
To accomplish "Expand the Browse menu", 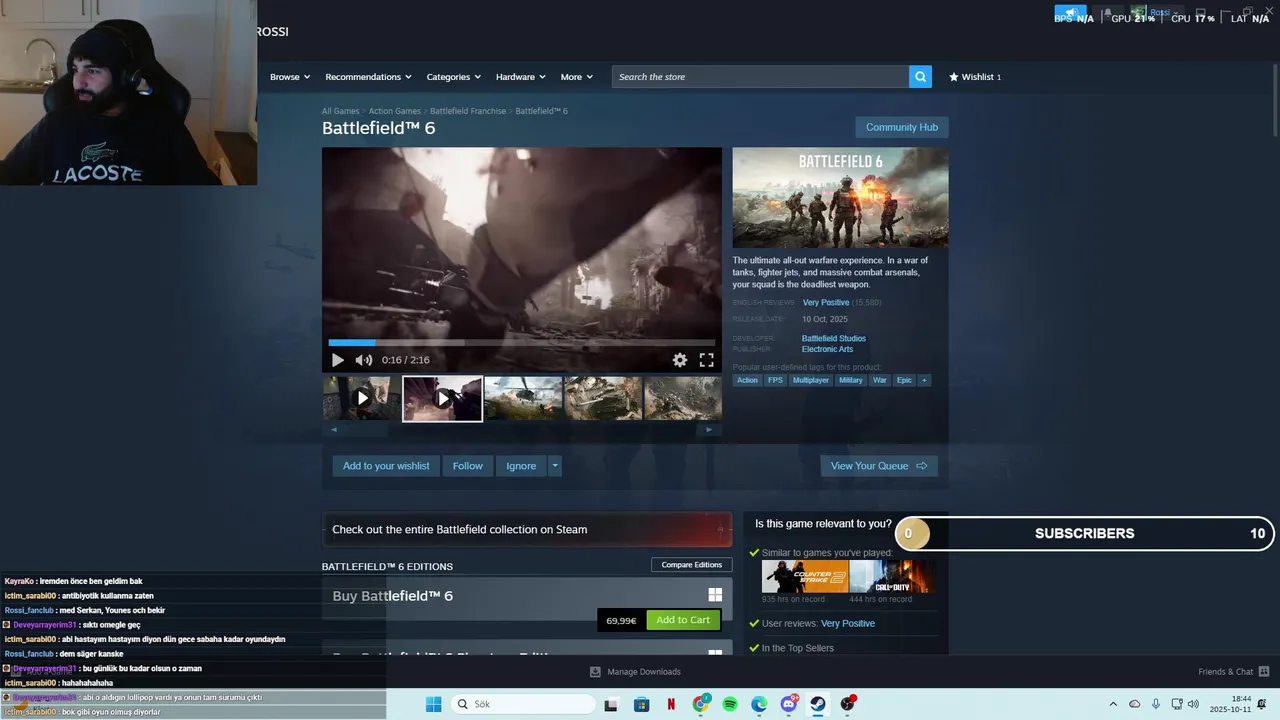I will 290,77.
